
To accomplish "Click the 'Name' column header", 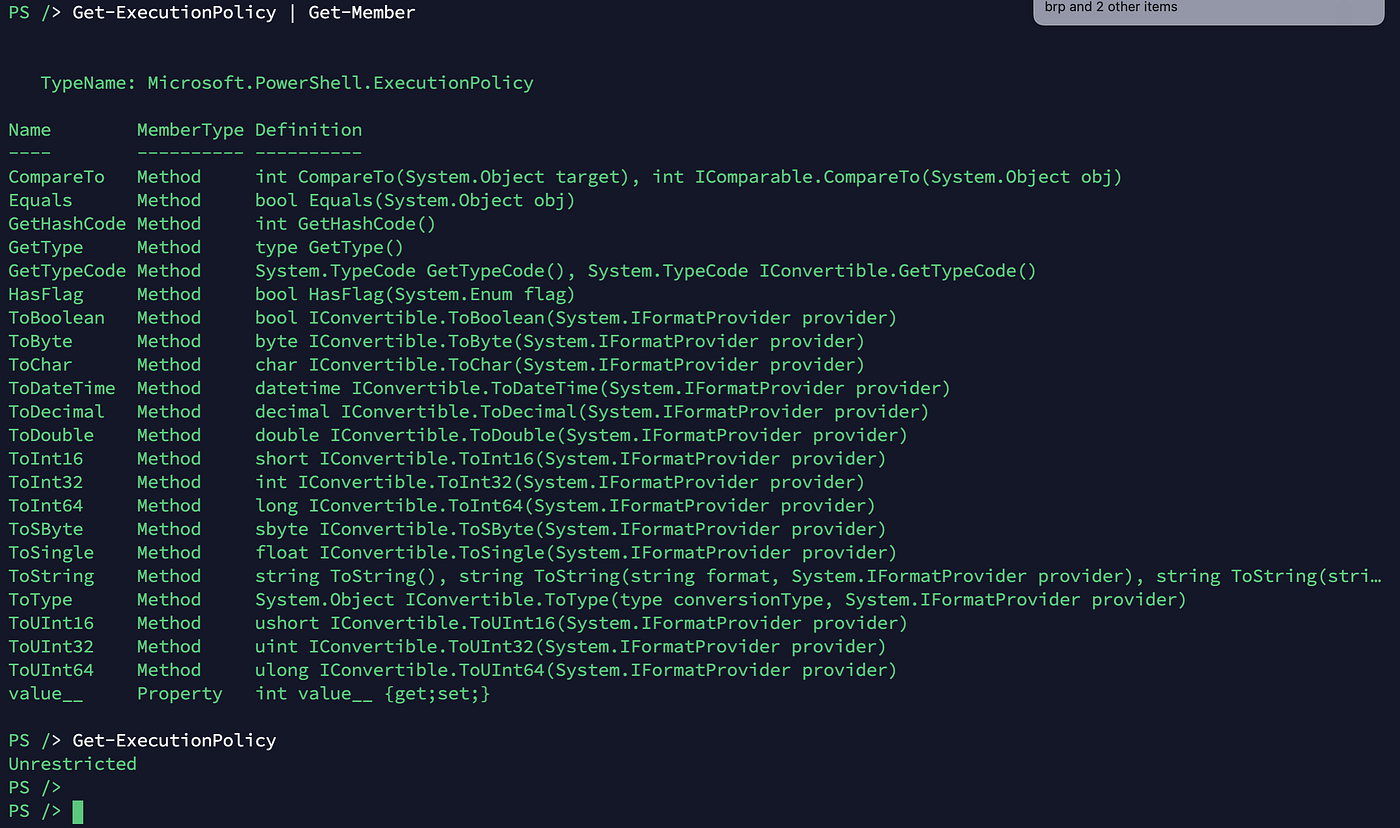I will tap(30, 130).
